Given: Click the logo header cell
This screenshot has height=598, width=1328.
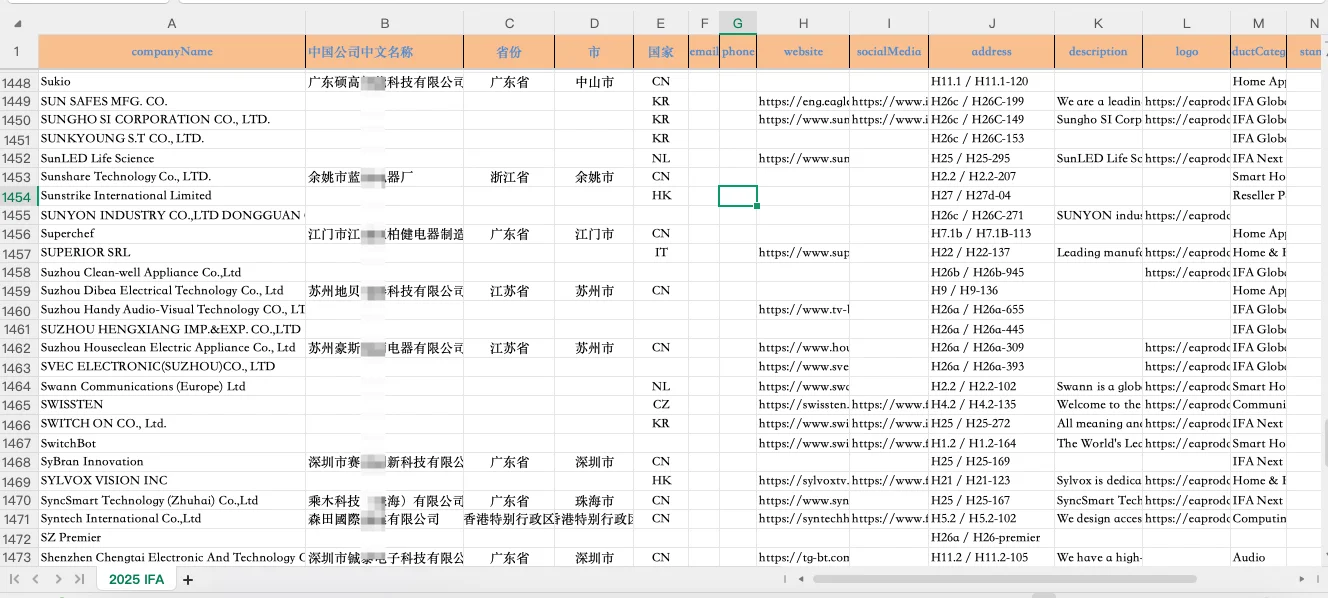Looking at the screenshot, I should coord(1187,51).
